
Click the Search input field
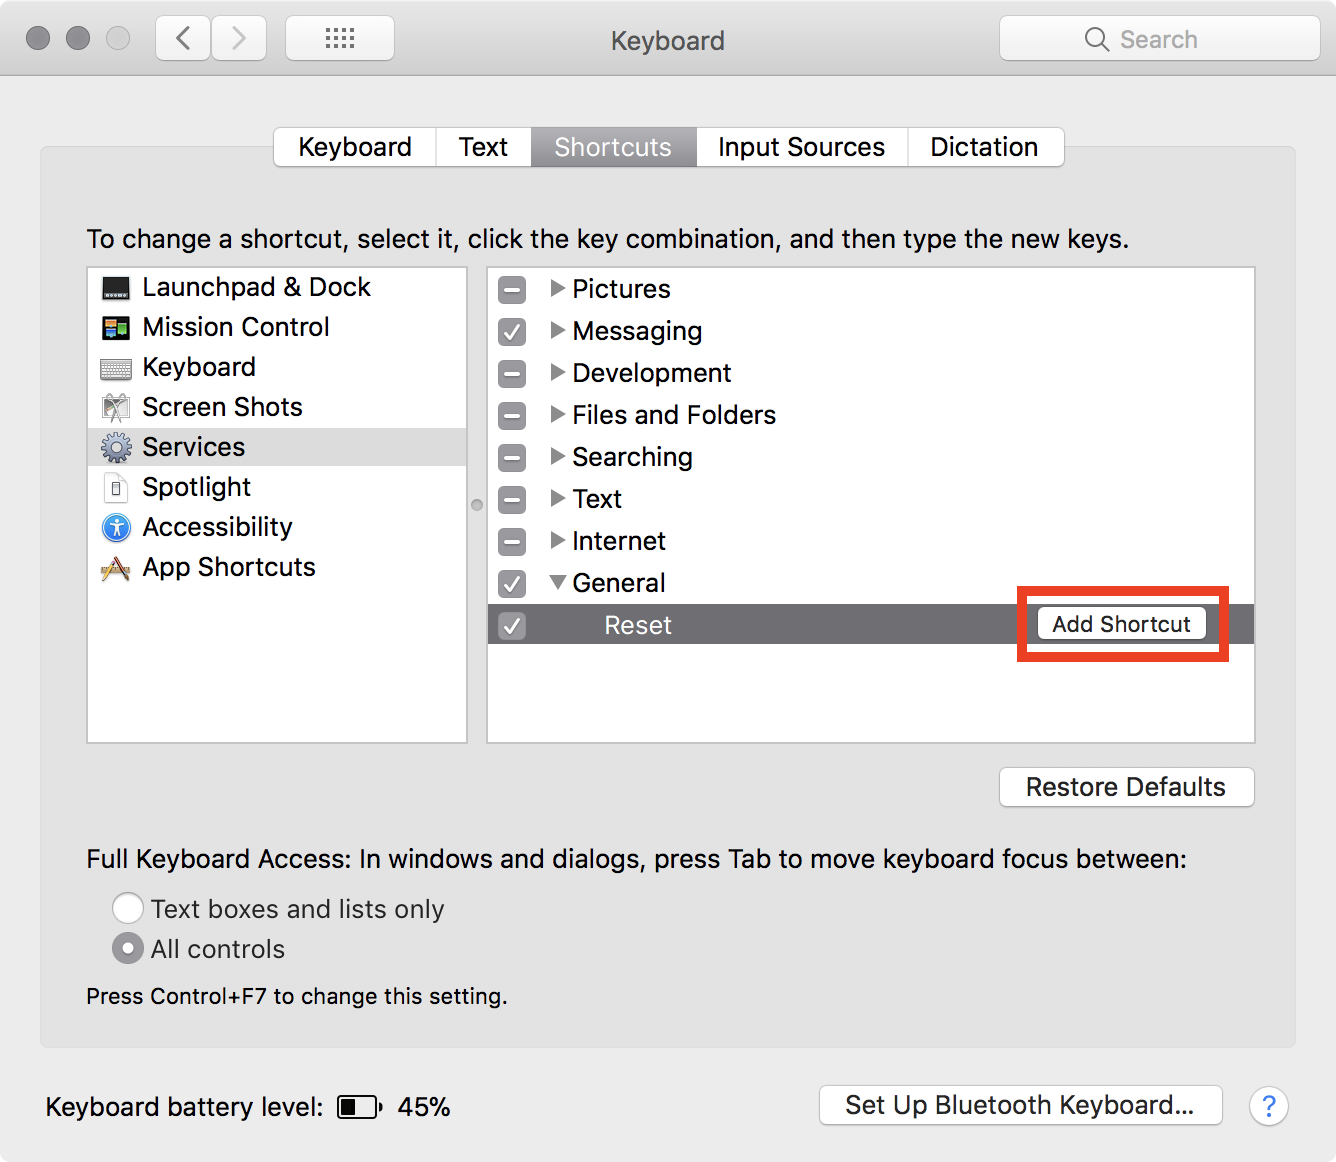click(x=1160, y=39)
